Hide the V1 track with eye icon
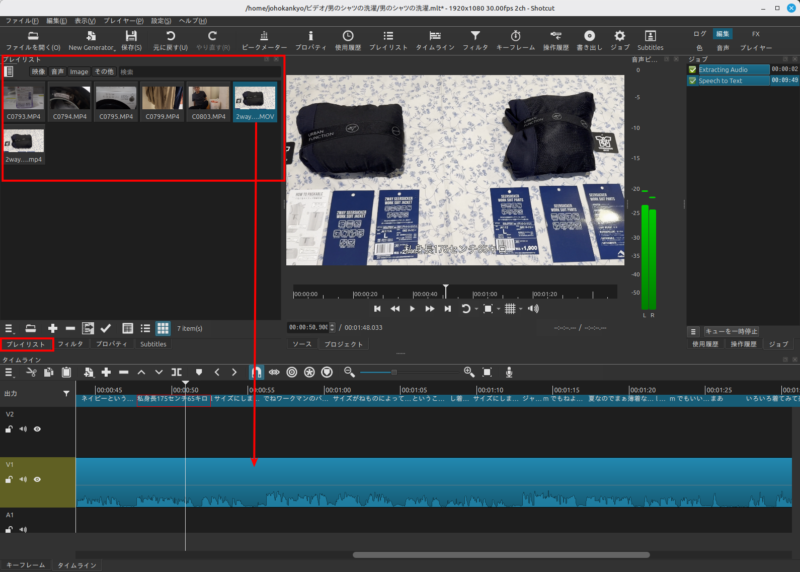 click(38, 480)
